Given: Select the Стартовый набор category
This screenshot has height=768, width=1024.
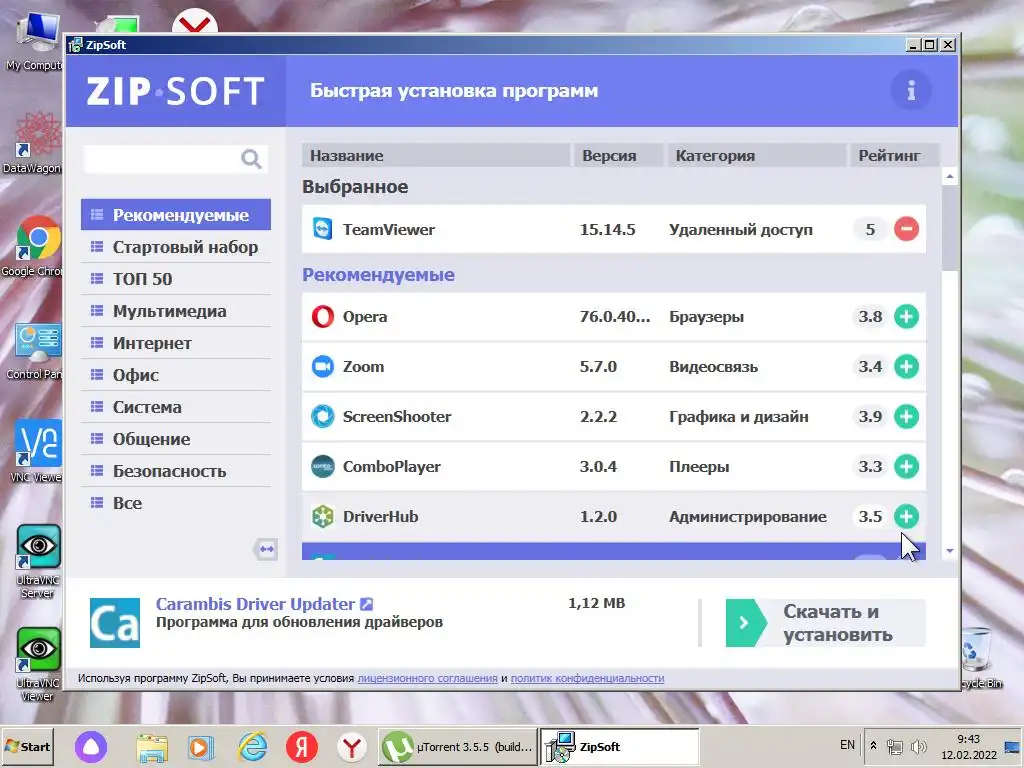Looking at the screenshot, I should 176,247.
